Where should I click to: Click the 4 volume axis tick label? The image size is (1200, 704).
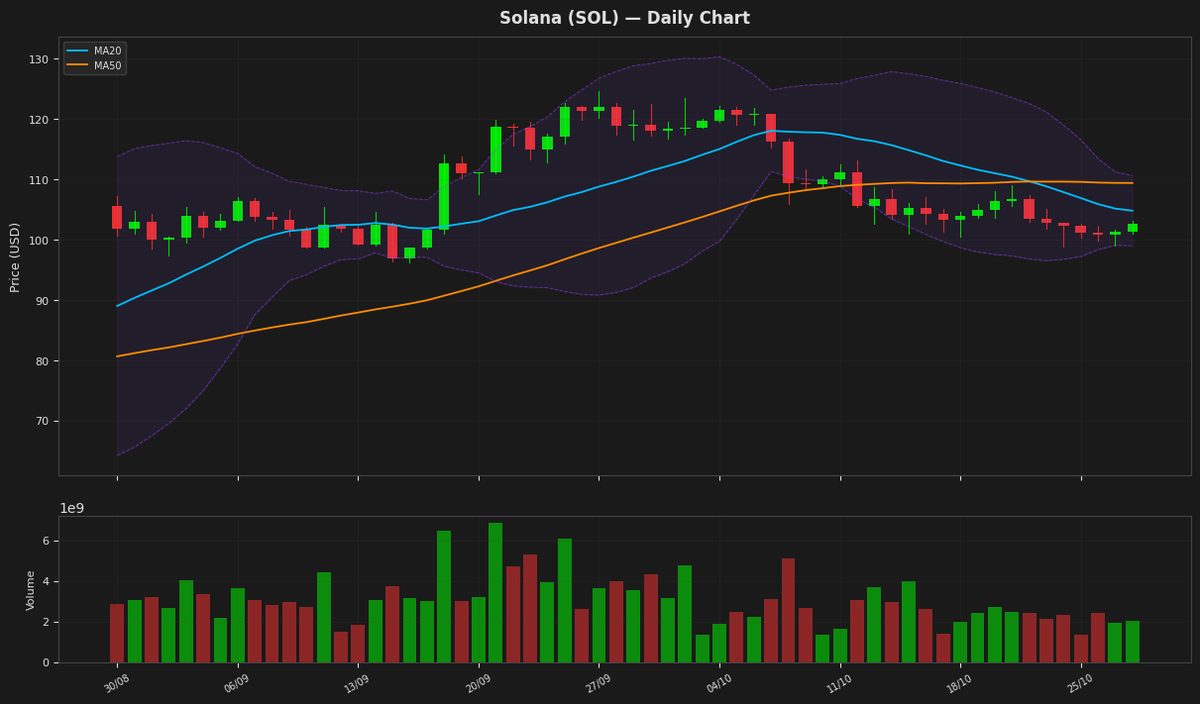46,582
